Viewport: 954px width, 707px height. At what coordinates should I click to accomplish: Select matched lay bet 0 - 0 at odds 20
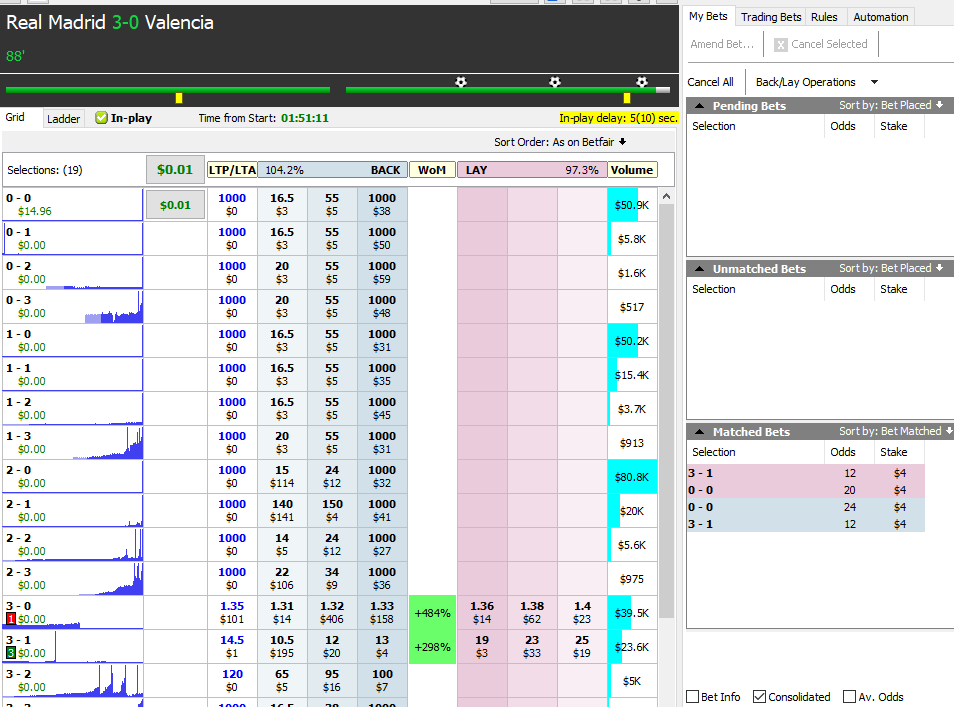(806, 490)
